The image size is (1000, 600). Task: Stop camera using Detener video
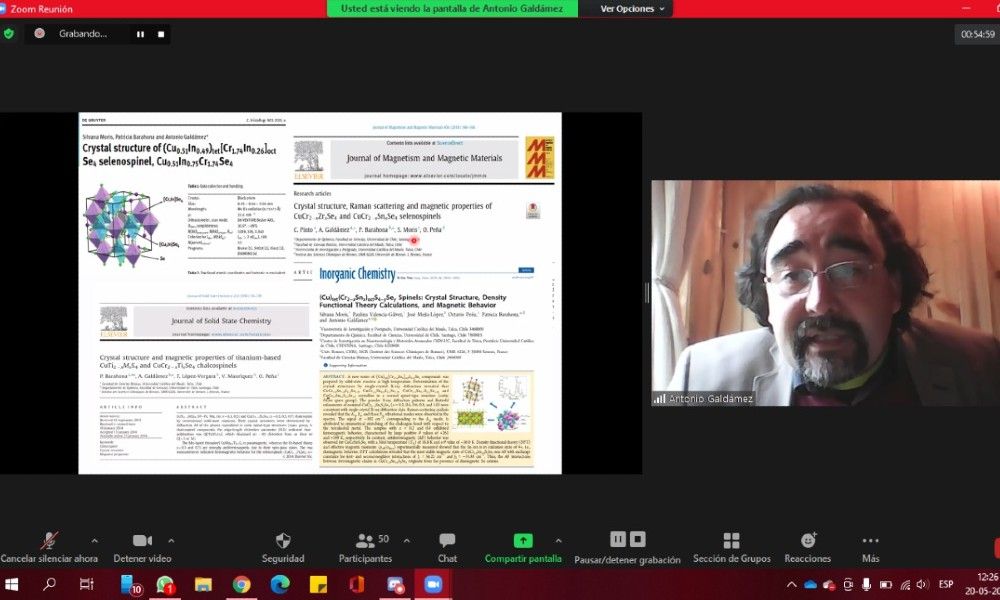point(142,541)
